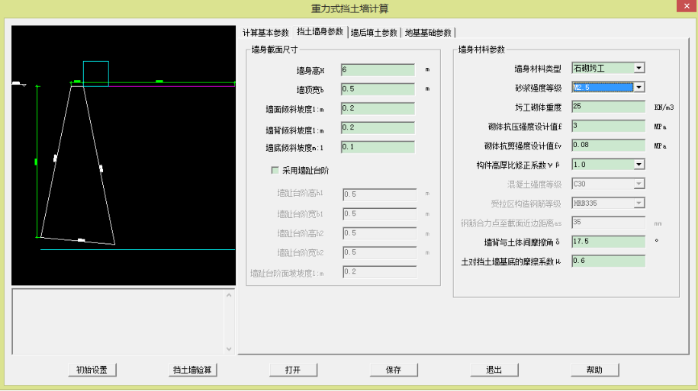Click the 打开 button
Screen dimensions: 698x391
293,370
